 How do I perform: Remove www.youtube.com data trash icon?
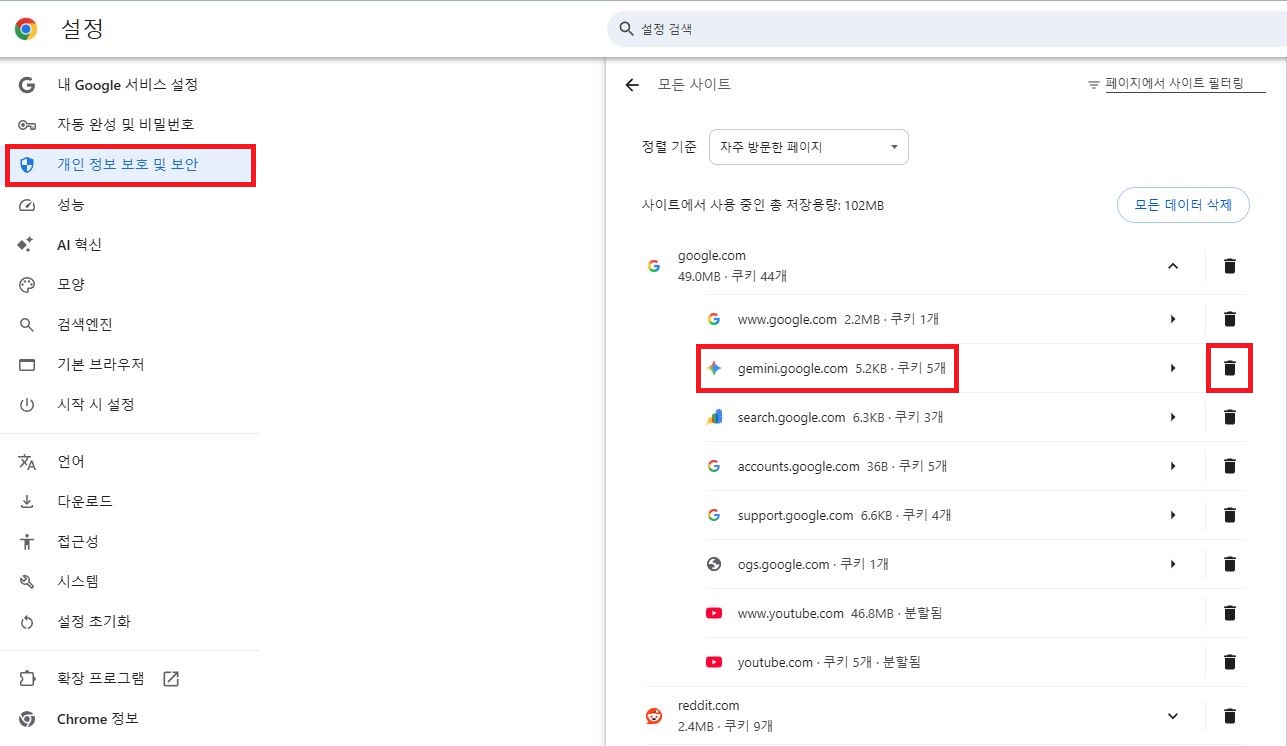1230,613
